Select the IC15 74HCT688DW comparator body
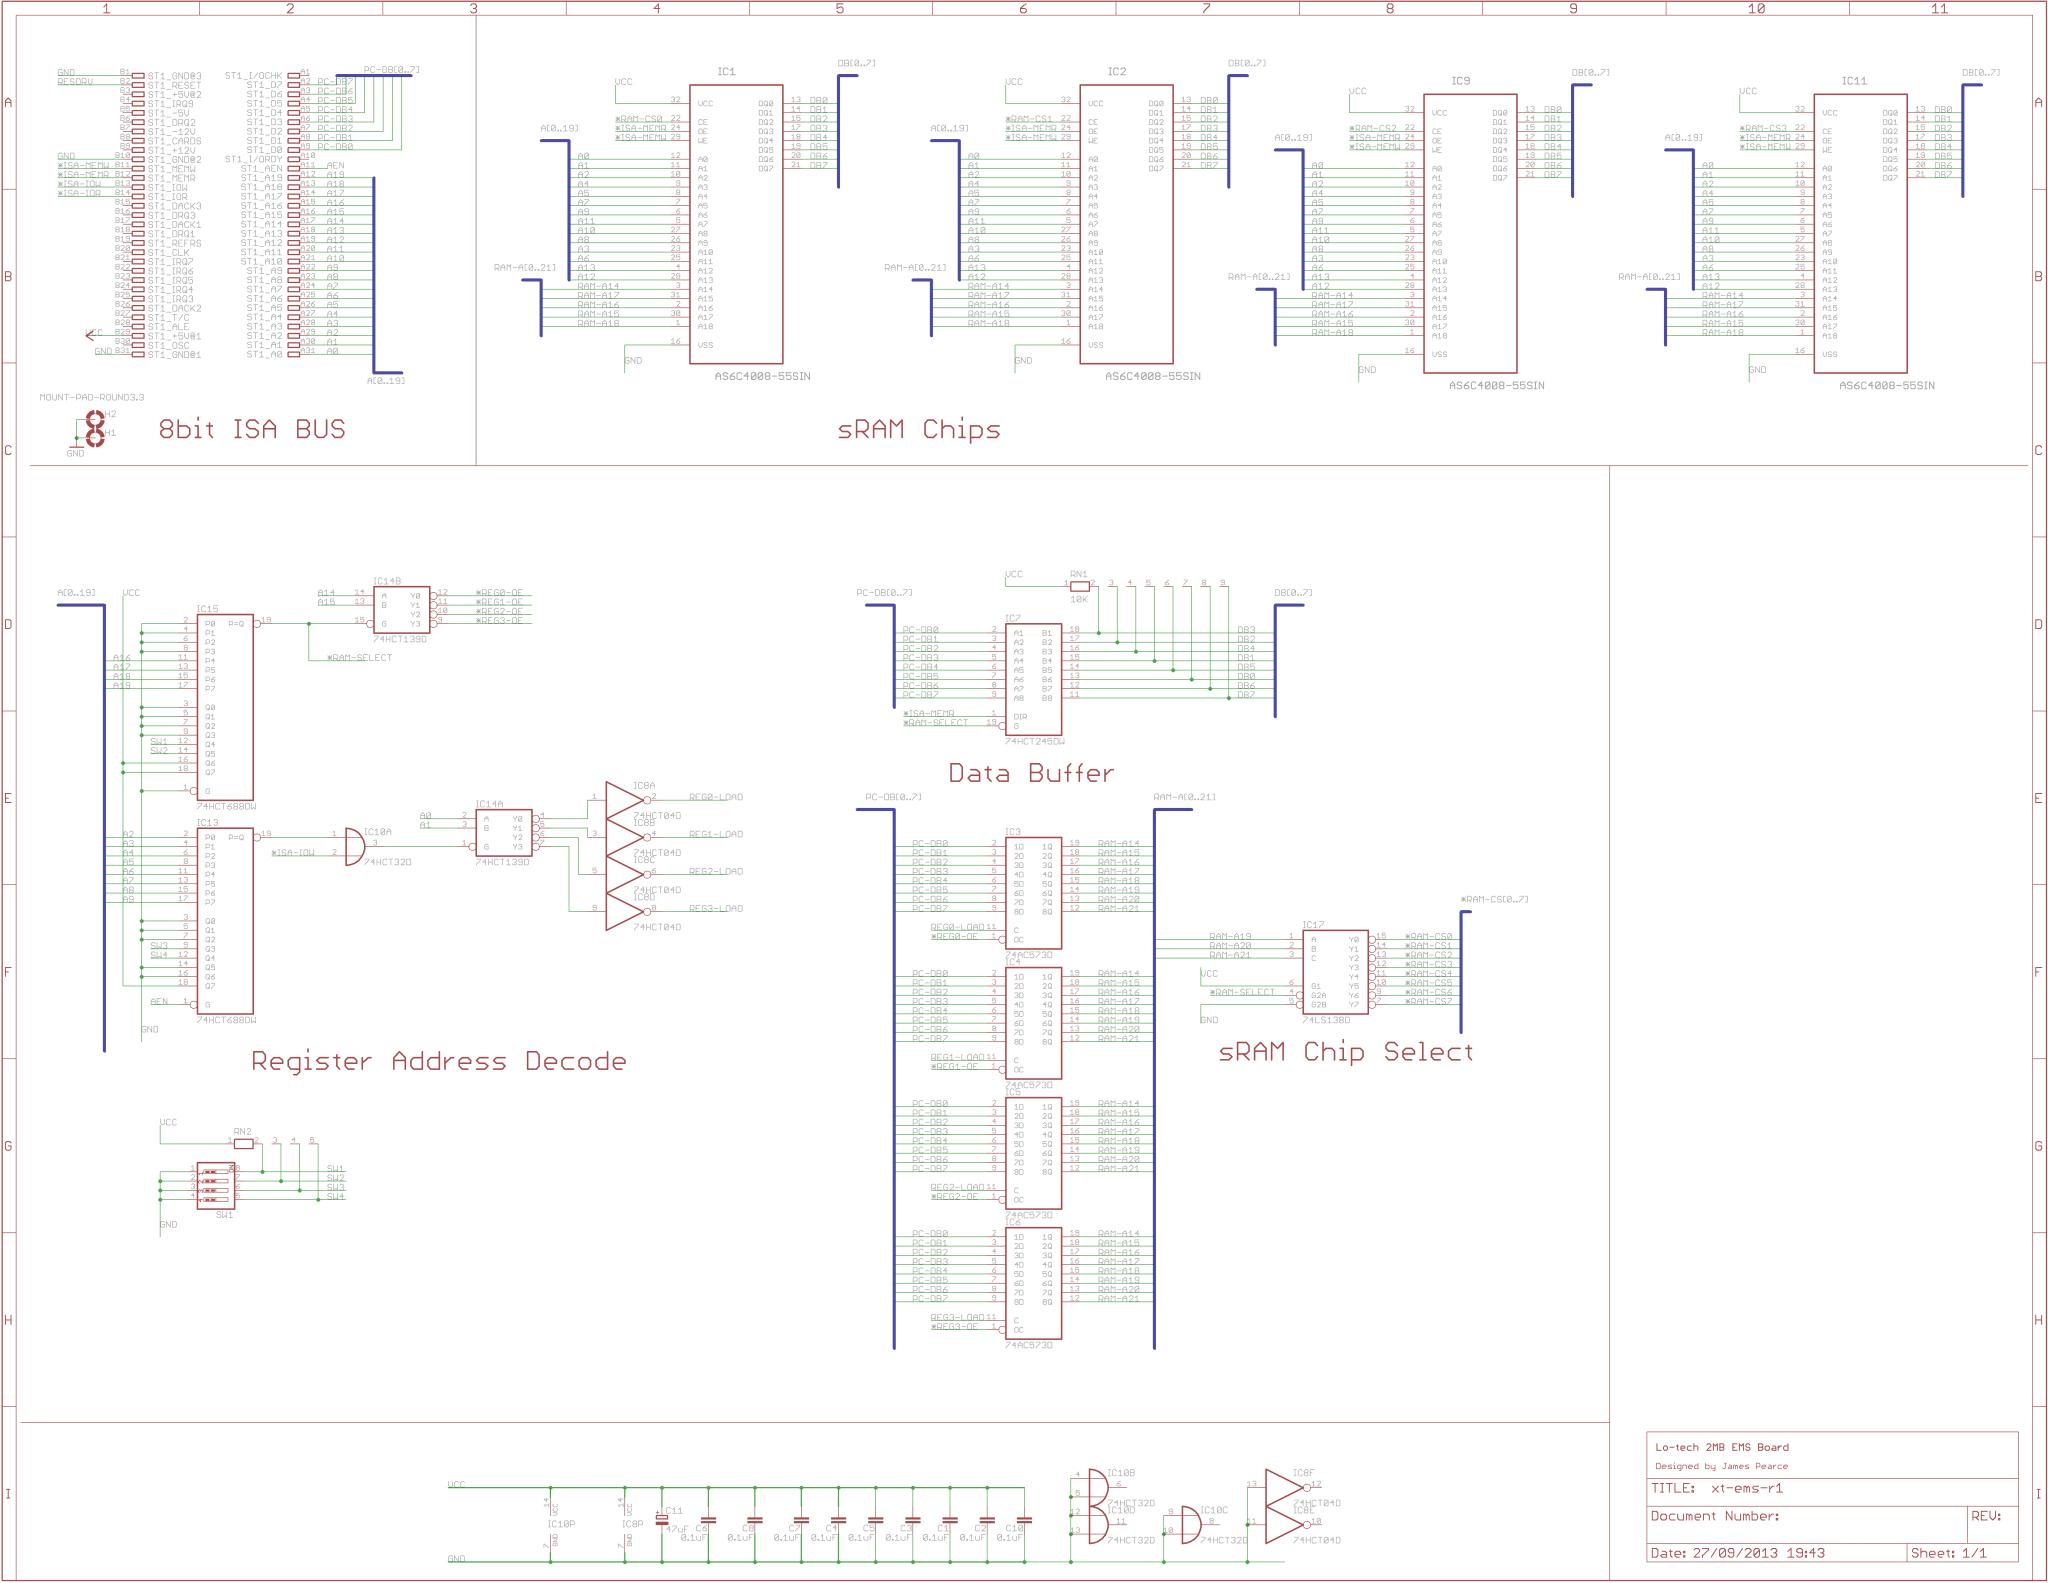This screenshot has width=2048, height=1583. [225, 707]
